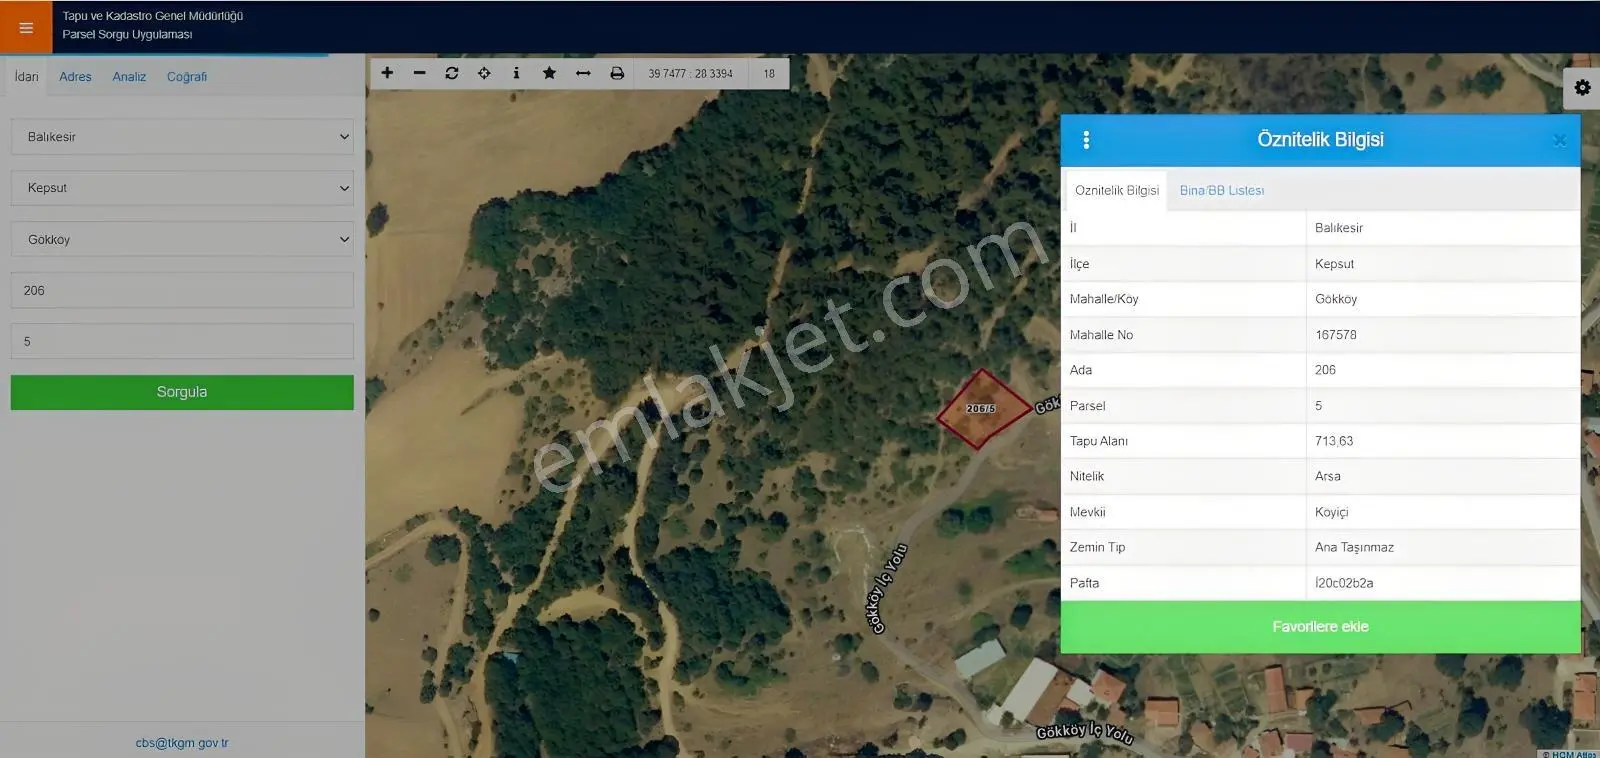Expand the Balıkesir province dropdown

[x=182, y=137]
